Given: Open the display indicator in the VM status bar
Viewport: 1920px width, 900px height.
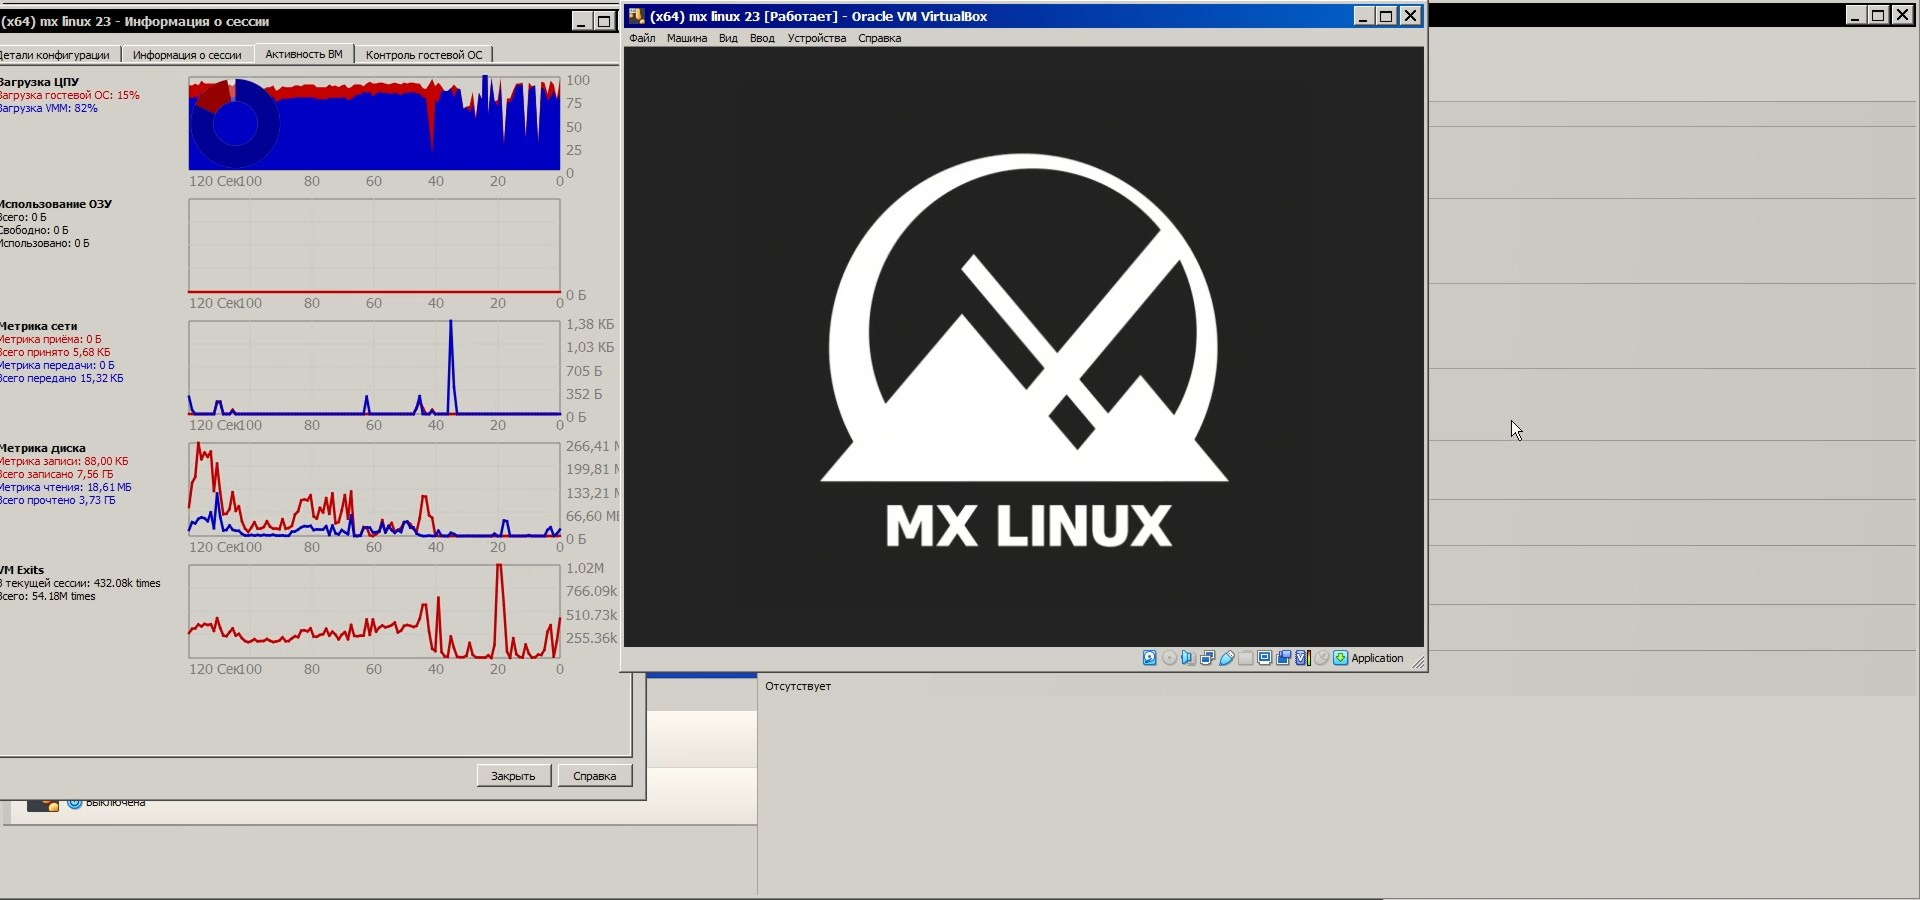Looking at the screenshot, I should 1265,658.
